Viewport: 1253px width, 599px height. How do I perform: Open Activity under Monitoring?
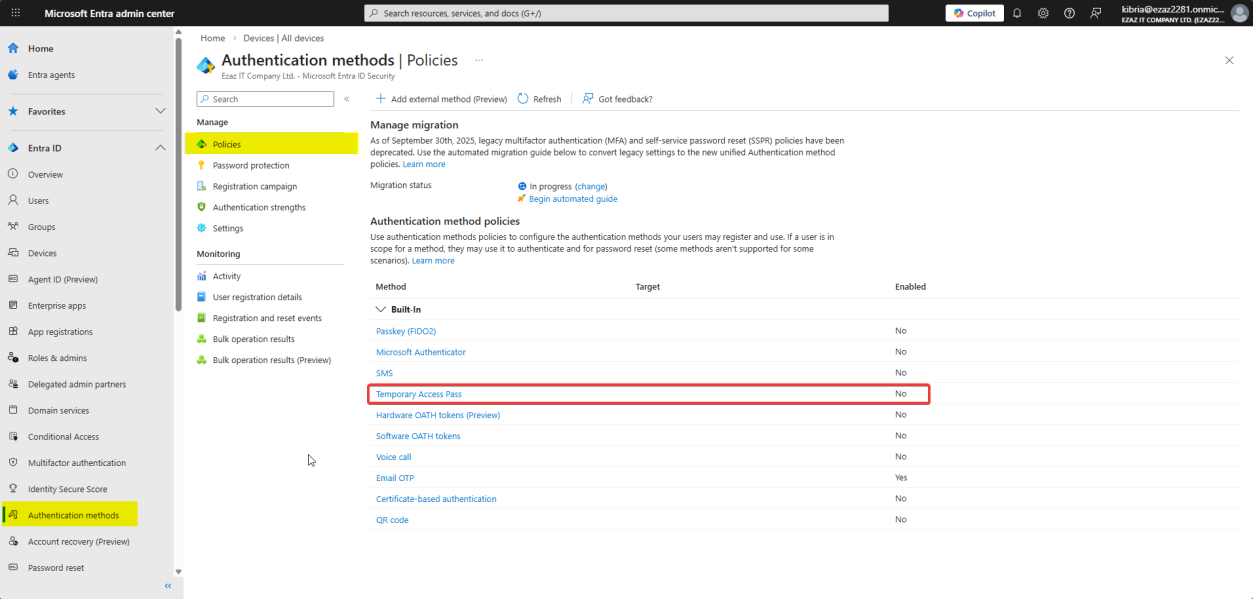pyautogui.click(x=227, y=276)
